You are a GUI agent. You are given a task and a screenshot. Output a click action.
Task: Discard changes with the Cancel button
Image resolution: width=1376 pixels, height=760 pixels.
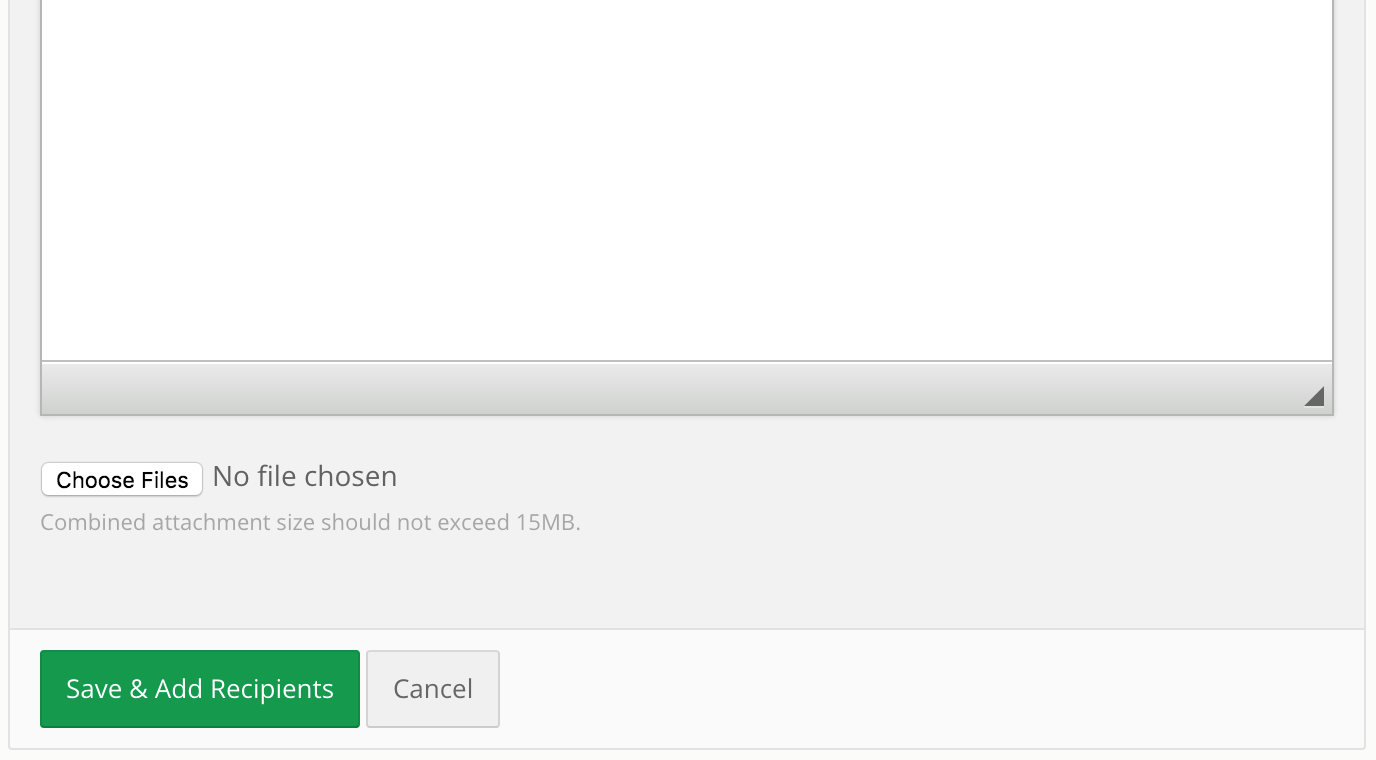[433, 689]
